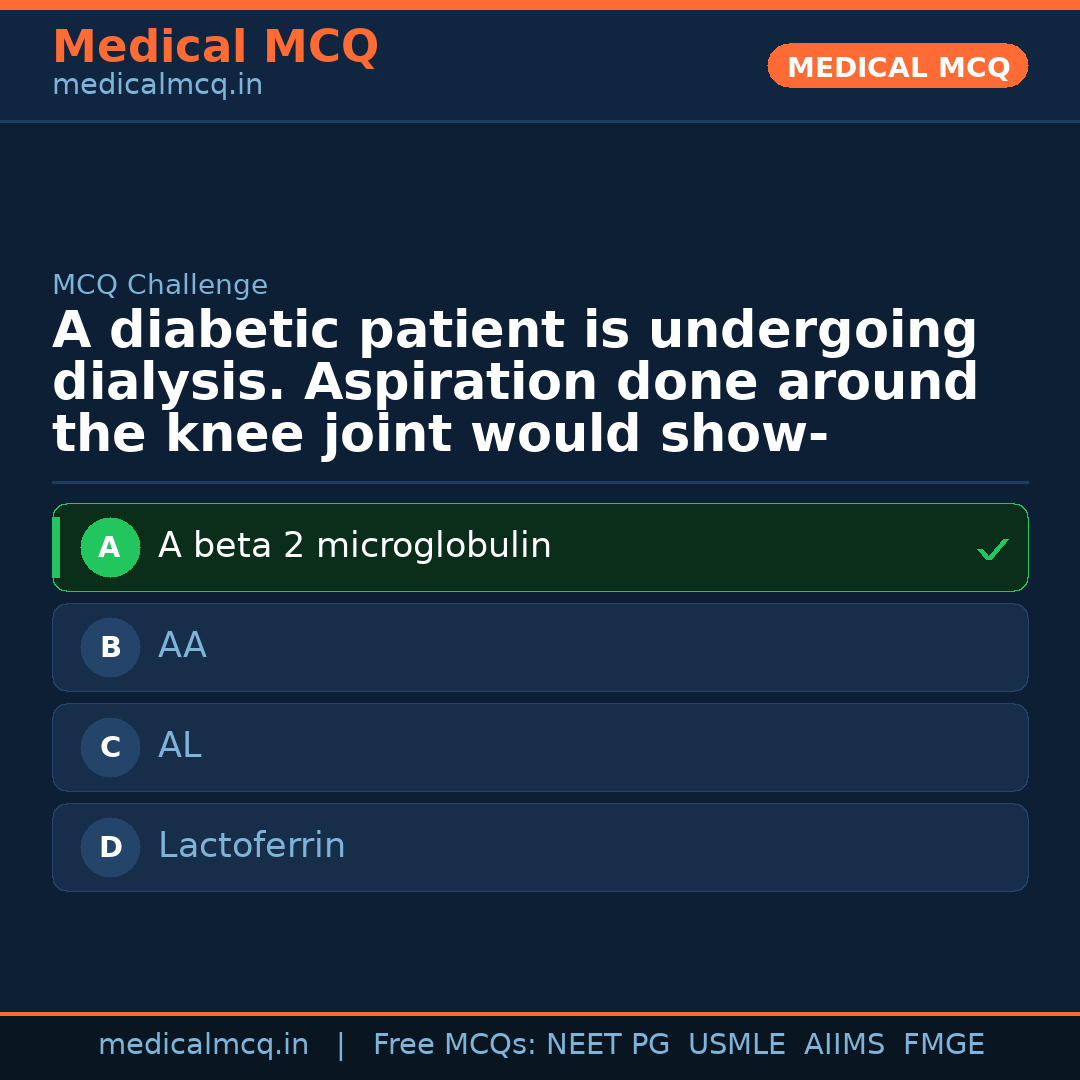Viewport: 1080px width, 1080px height.
Task: Click the orange MEDICAL MCQ badge
Action: 897,66
